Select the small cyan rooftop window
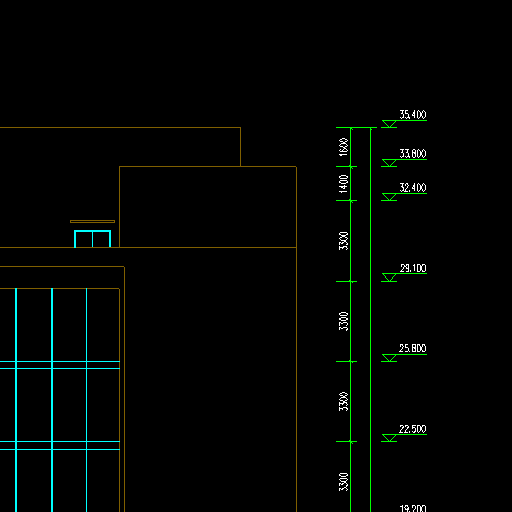Viewport: 512px width, 512px height. [x=92, y=239]
